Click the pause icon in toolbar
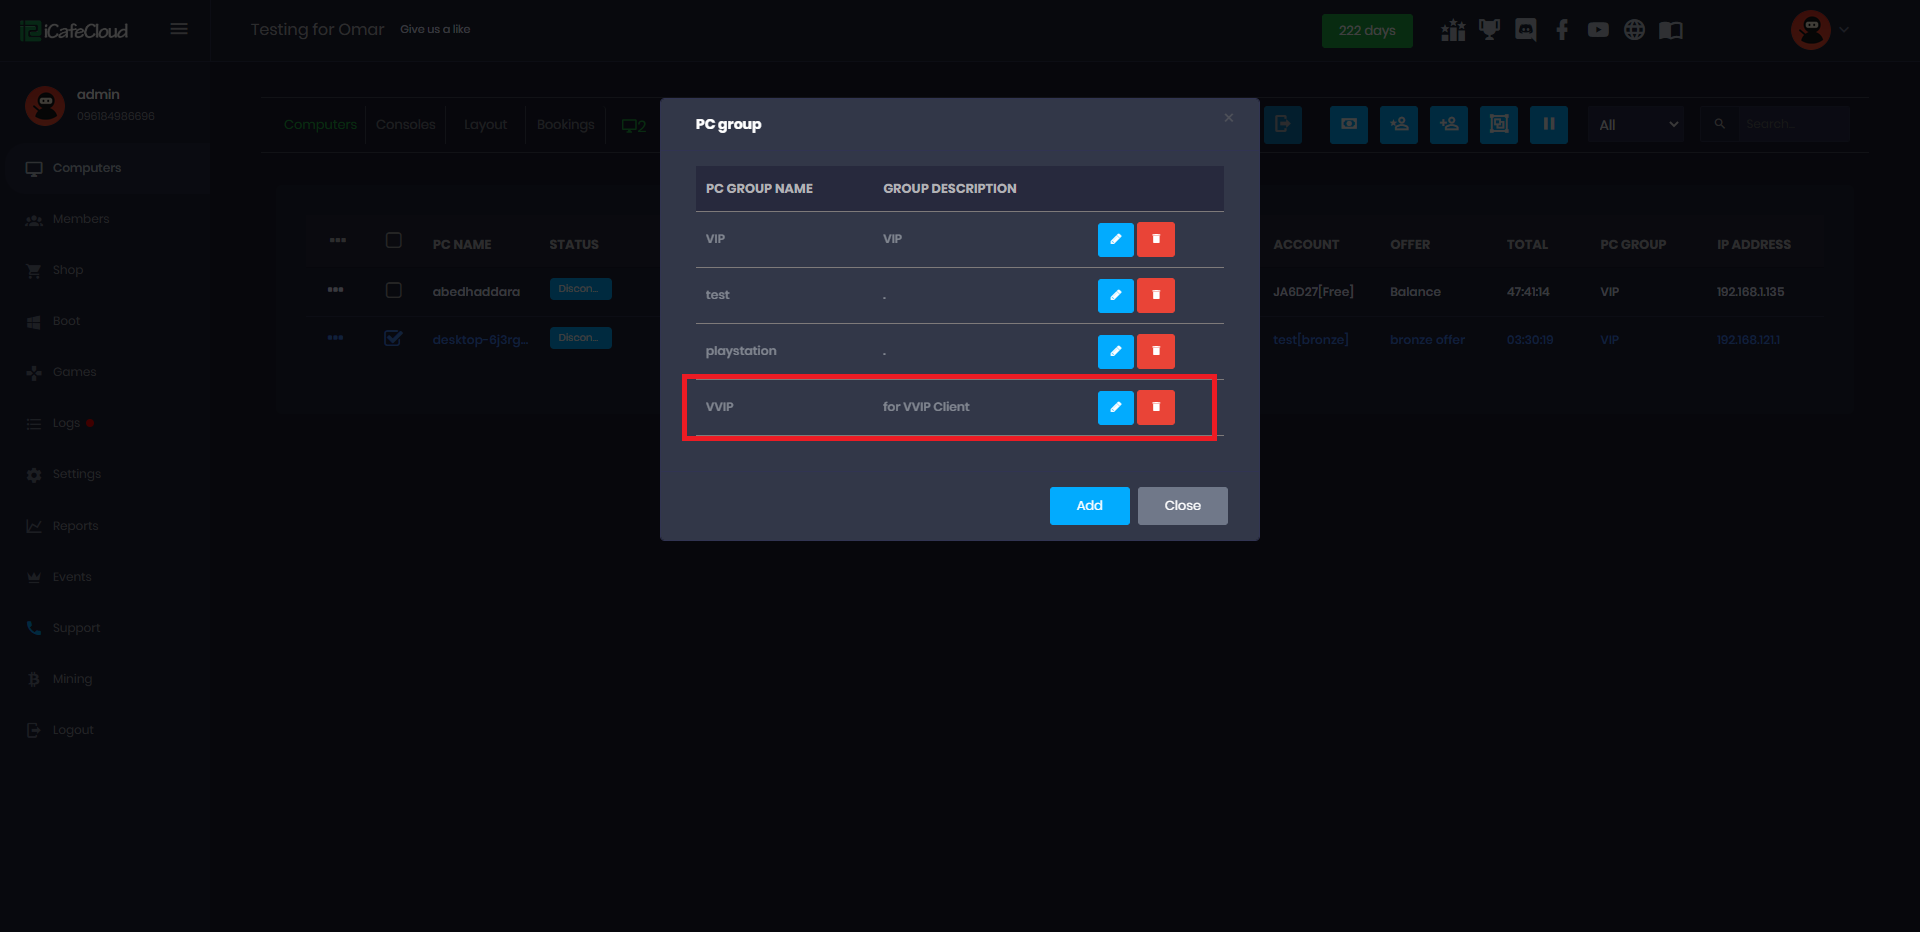The height and width of the screenshot is (932, 1920). [x=1548, y=124]
